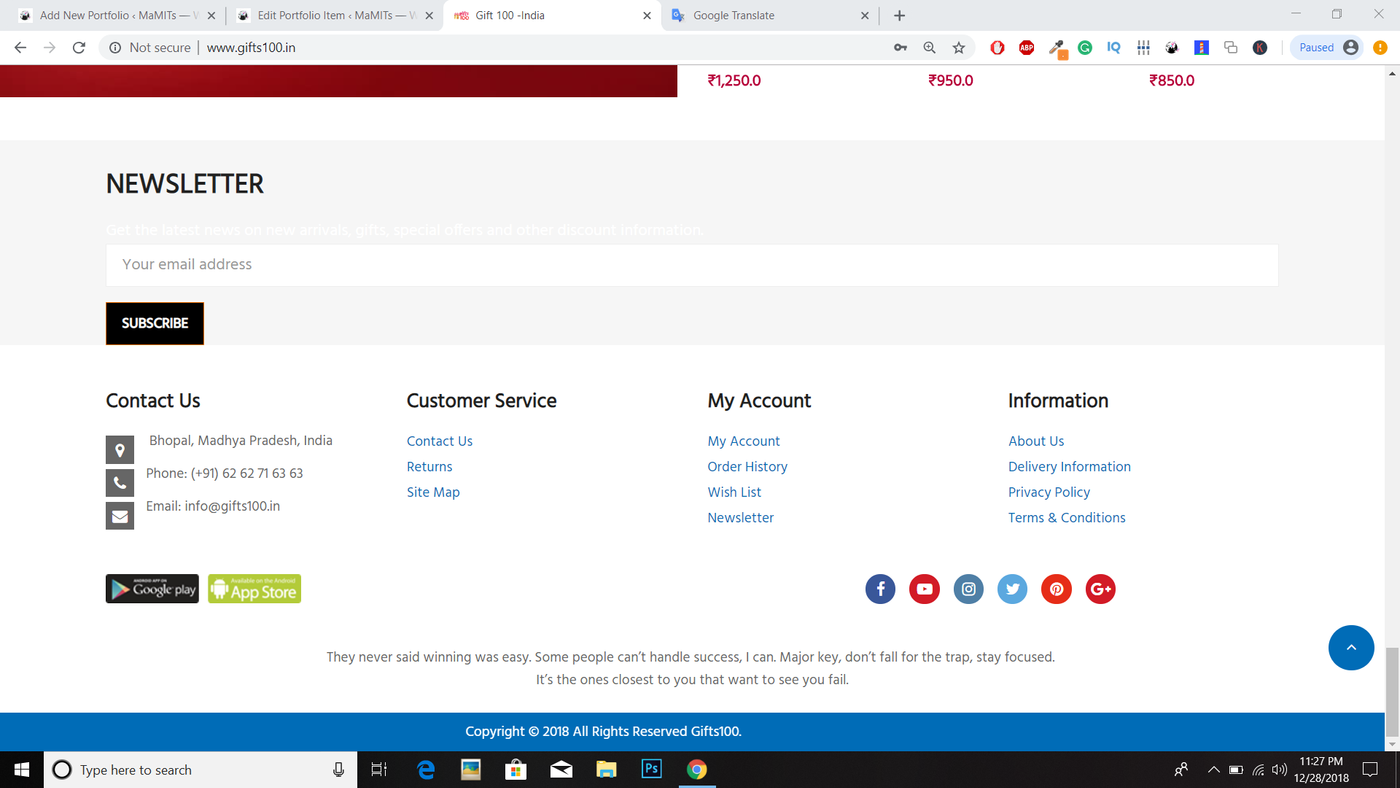Viewport: 1400px width, 788px height.
Task: Open Photoshop from the taskbar
Action: point(652,769)
